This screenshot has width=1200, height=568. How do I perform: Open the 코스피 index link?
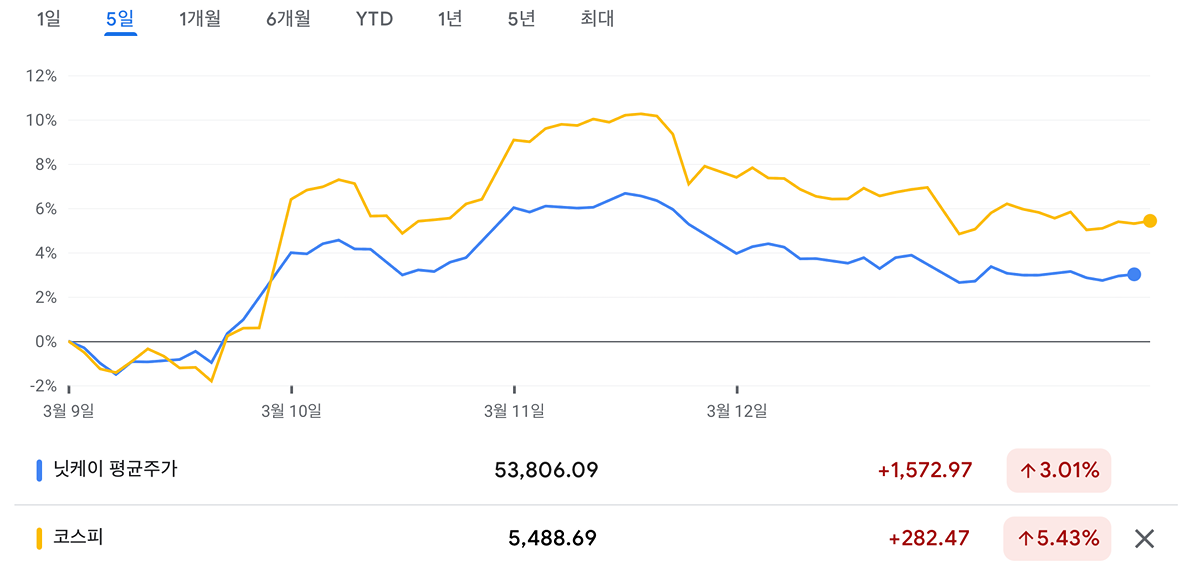[x=79, y=538]
